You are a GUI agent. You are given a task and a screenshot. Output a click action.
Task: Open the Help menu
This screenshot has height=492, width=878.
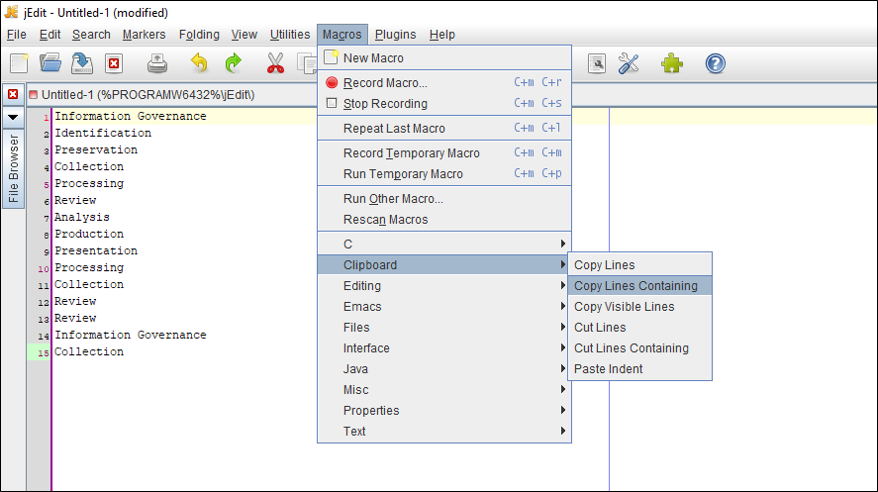pyautogui.click(x=442, y=35)
